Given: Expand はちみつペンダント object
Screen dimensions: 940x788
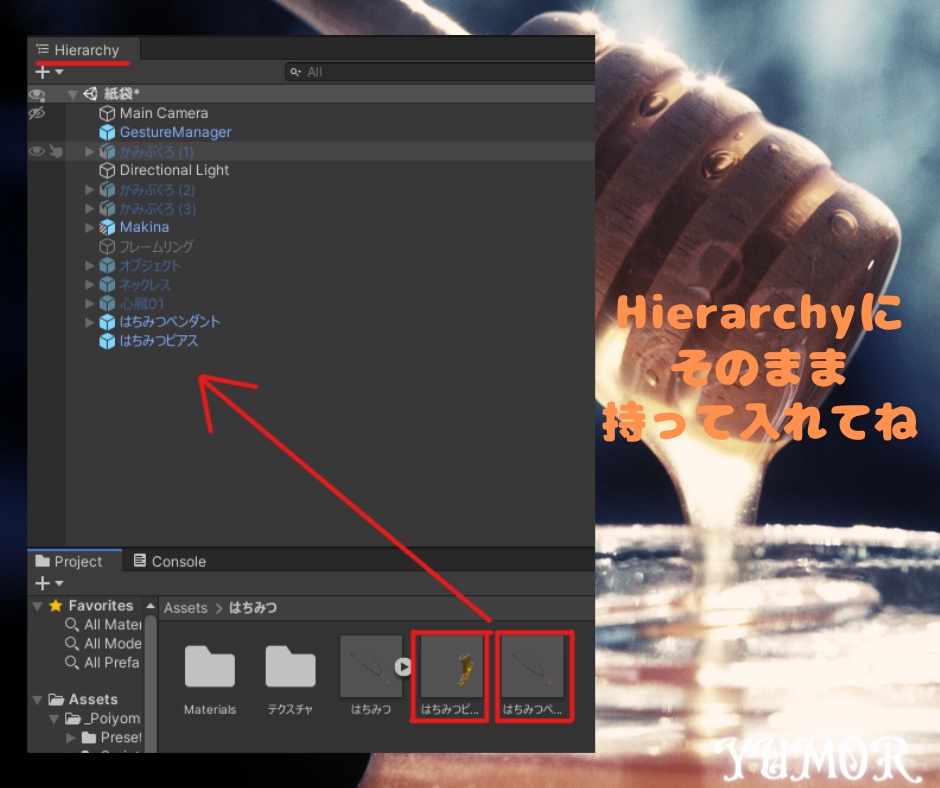Looking at the screenshot, I should 89,322.
